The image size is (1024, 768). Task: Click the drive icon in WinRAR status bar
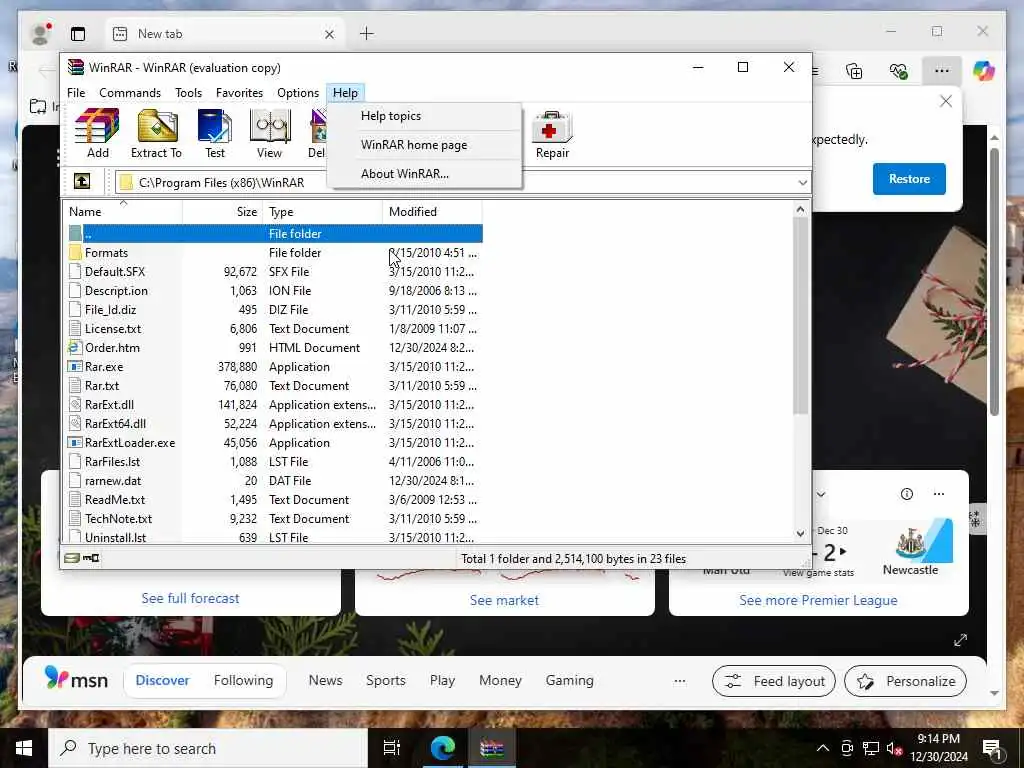[72, 558]
